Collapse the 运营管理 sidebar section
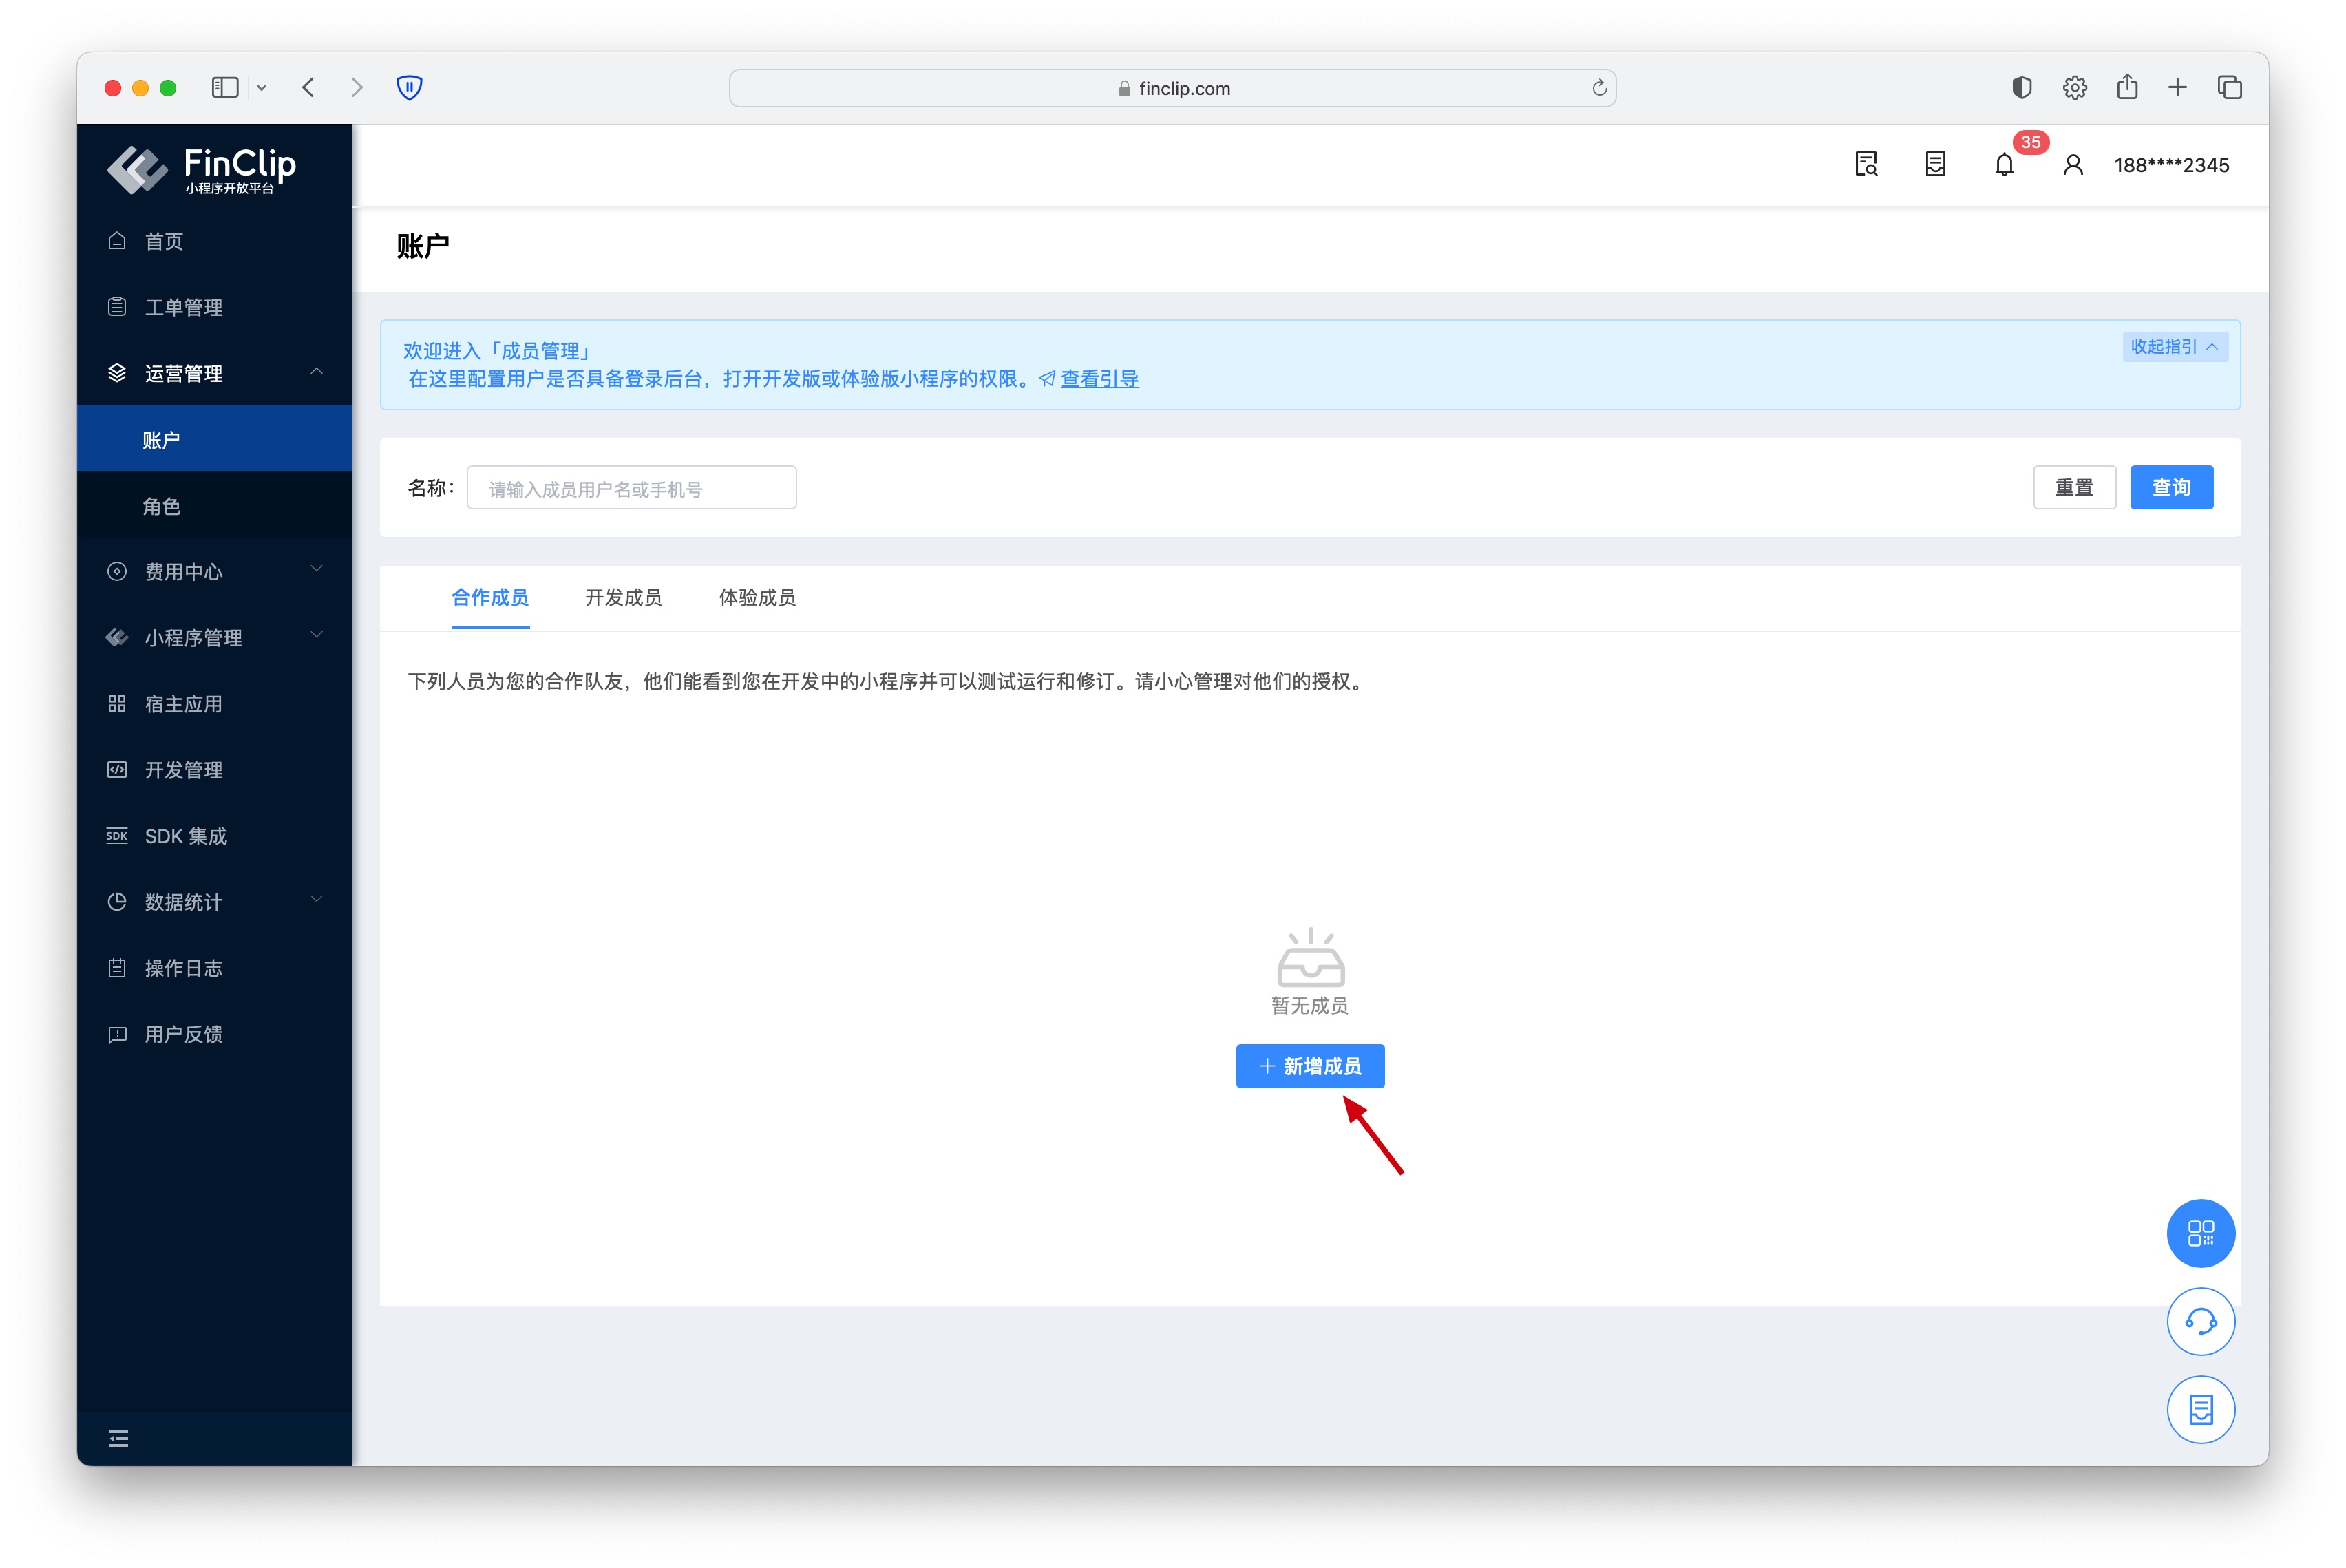2346x1568 pixels. (x=214, y=373)
